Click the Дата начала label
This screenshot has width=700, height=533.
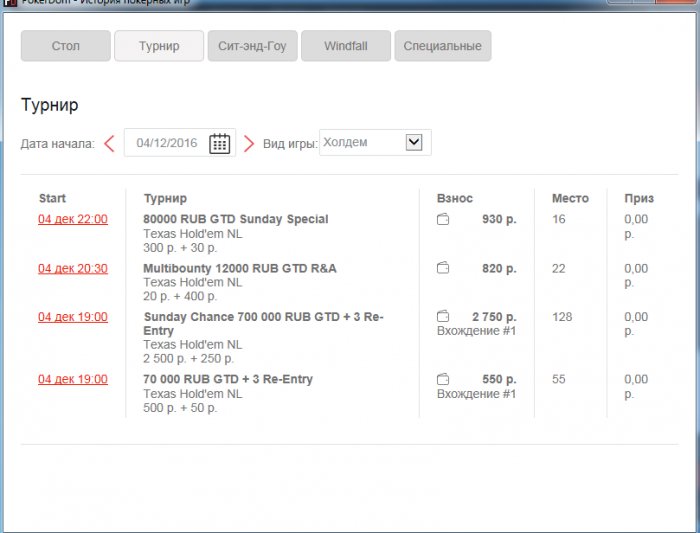pos(58,144)
